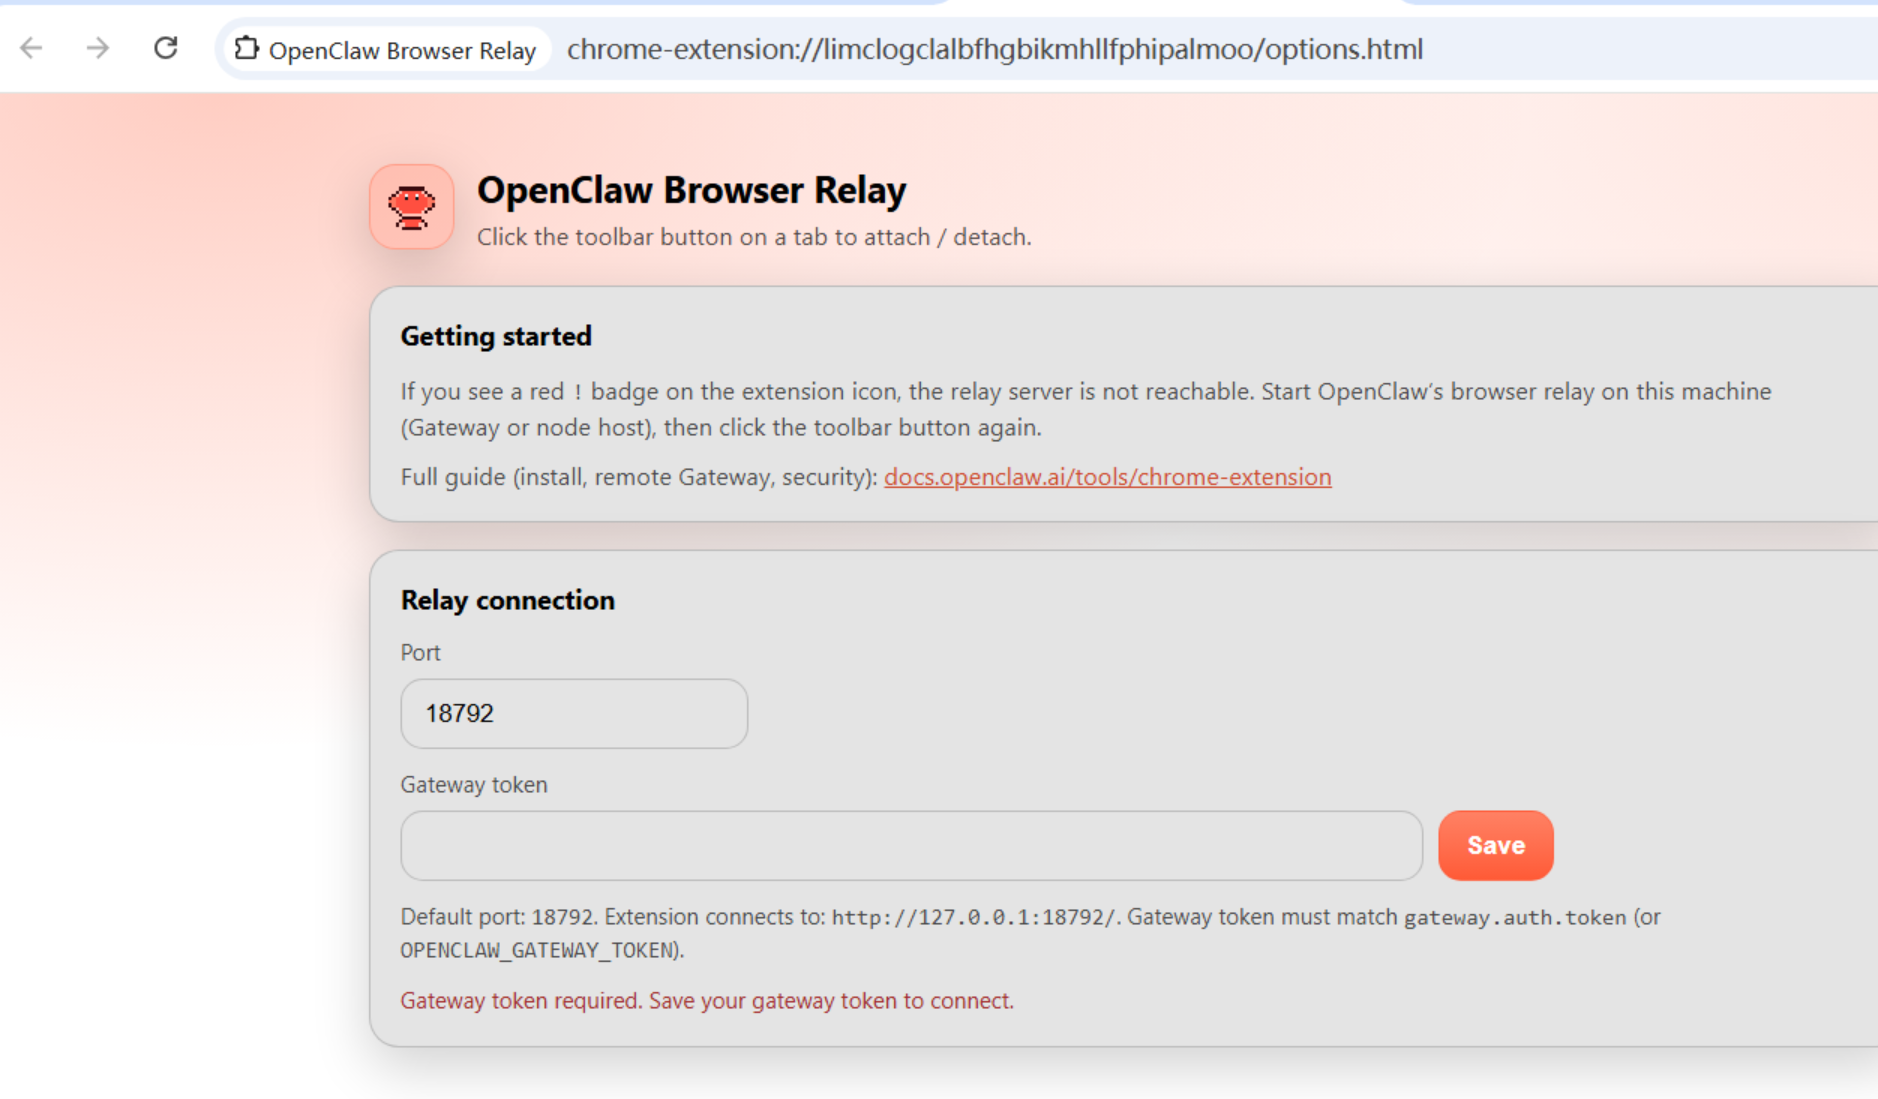This screenshot has width=1878, height=1099.
Task: Click the OPENCLAW_GATEWAY_TOKEN text
Action: click(539, 951)
